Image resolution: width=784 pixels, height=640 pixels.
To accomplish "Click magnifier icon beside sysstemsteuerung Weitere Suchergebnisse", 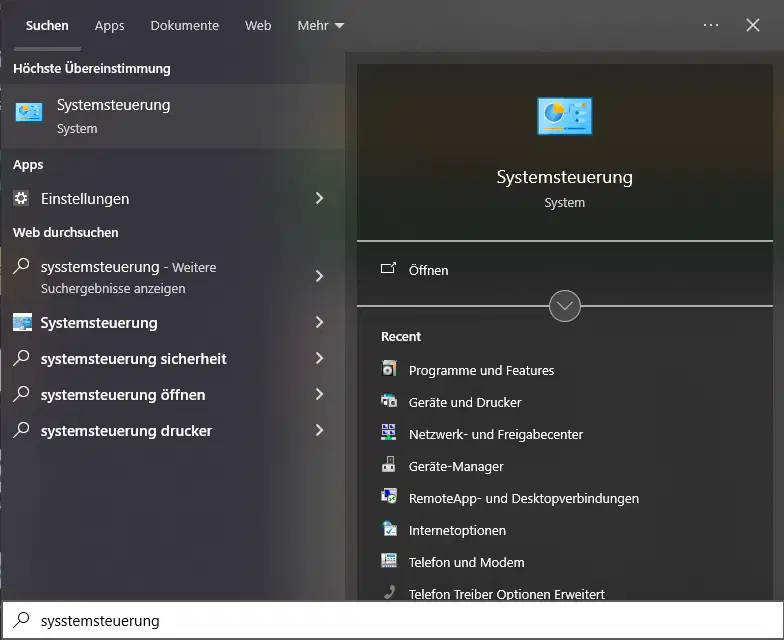I will pyautogui.click(x=21, y=266).
